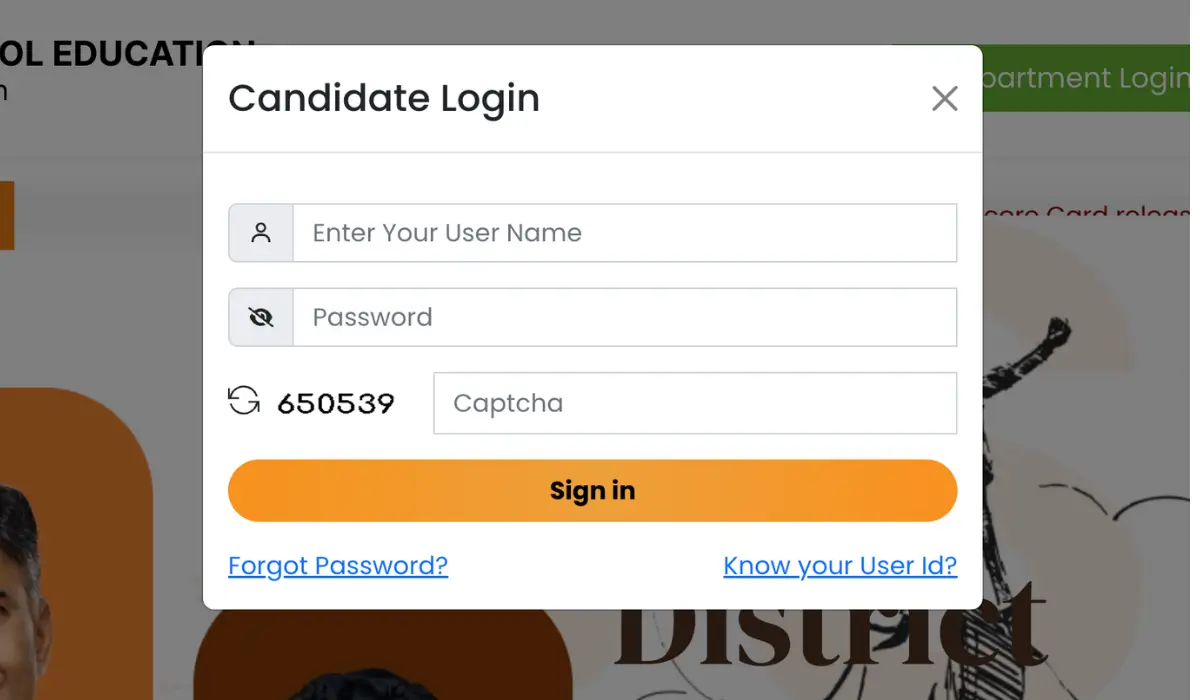Follow the Know your User Id? link
Viewport: 1200px width, 700px height.
pos(840,565)
